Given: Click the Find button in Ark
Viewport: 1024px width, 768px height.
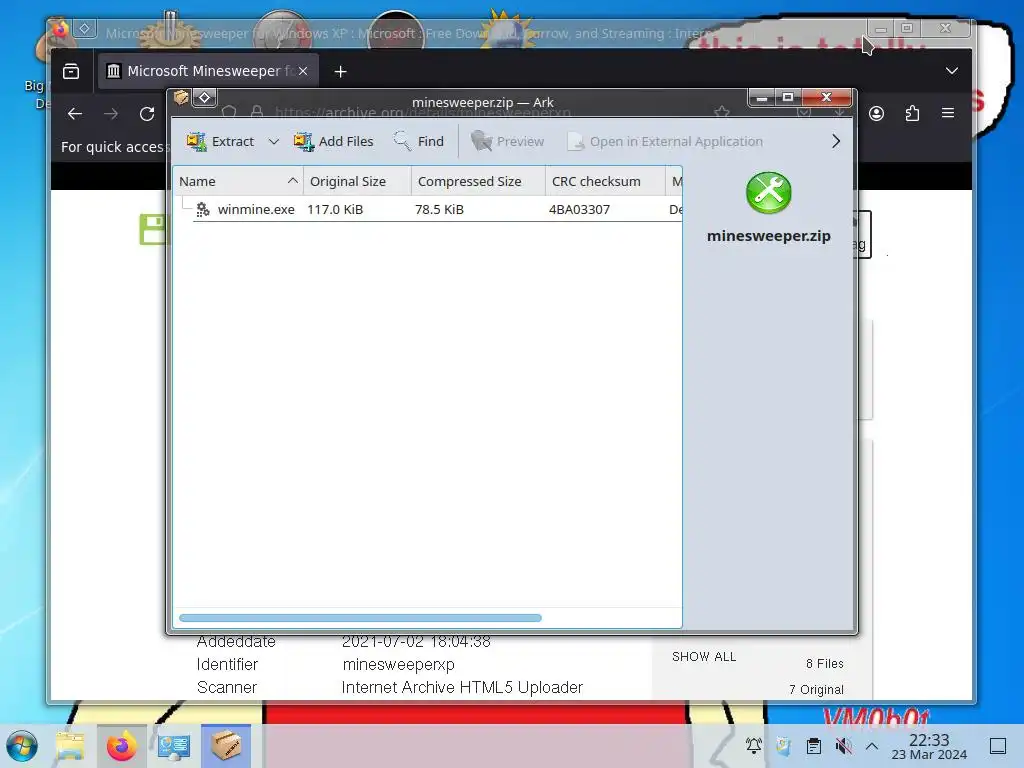Looking at the screenshot, I should click(419, 141).
